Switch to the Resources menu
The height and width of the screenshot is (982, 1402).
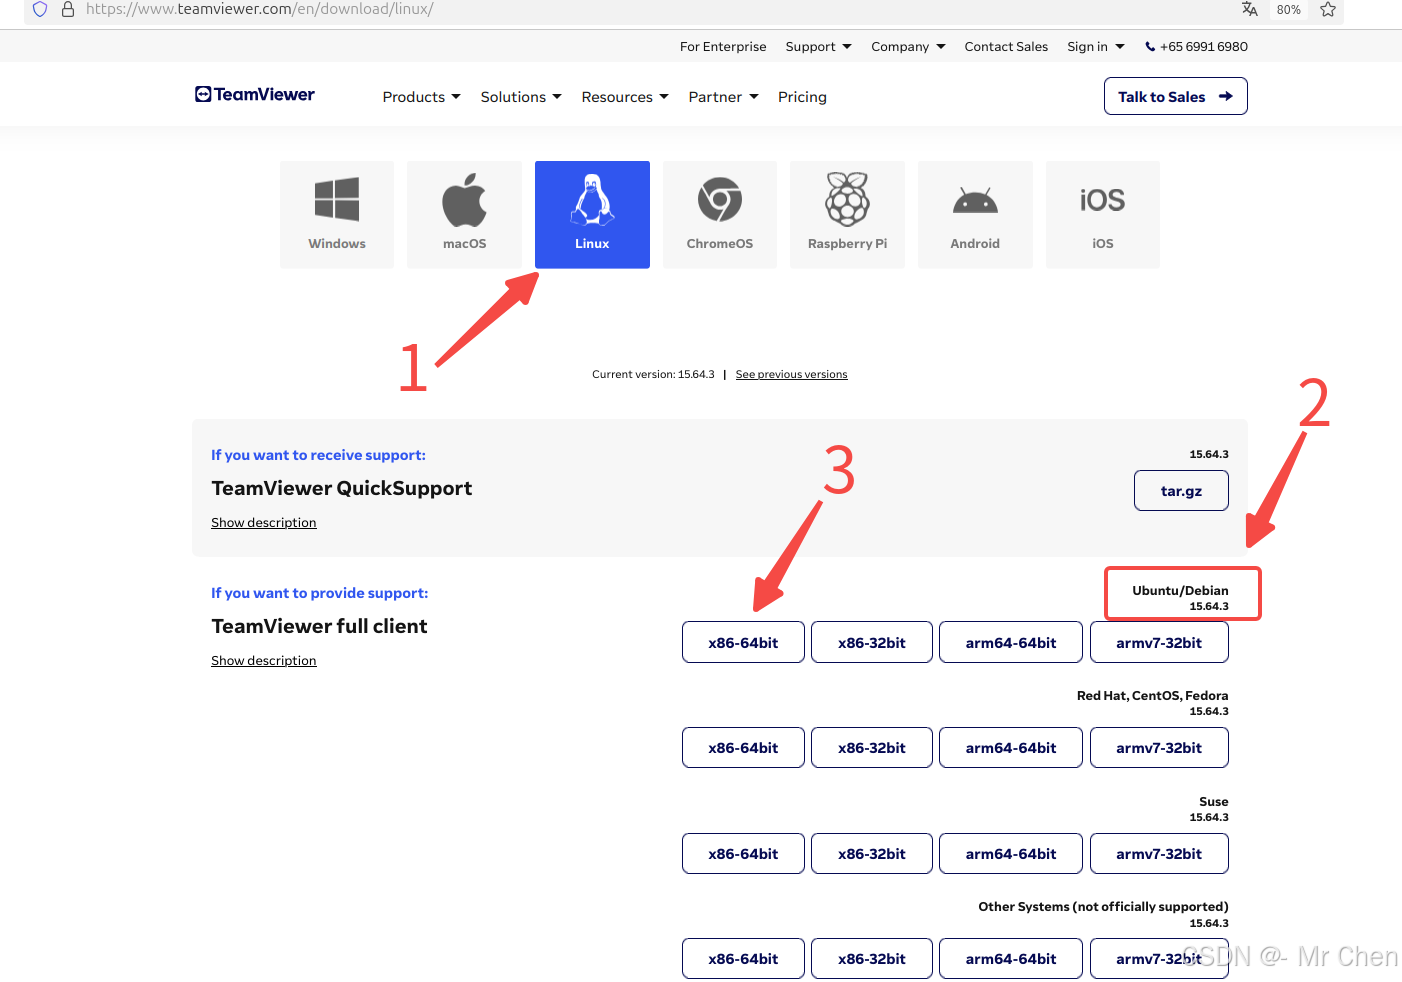pos(624,96)
